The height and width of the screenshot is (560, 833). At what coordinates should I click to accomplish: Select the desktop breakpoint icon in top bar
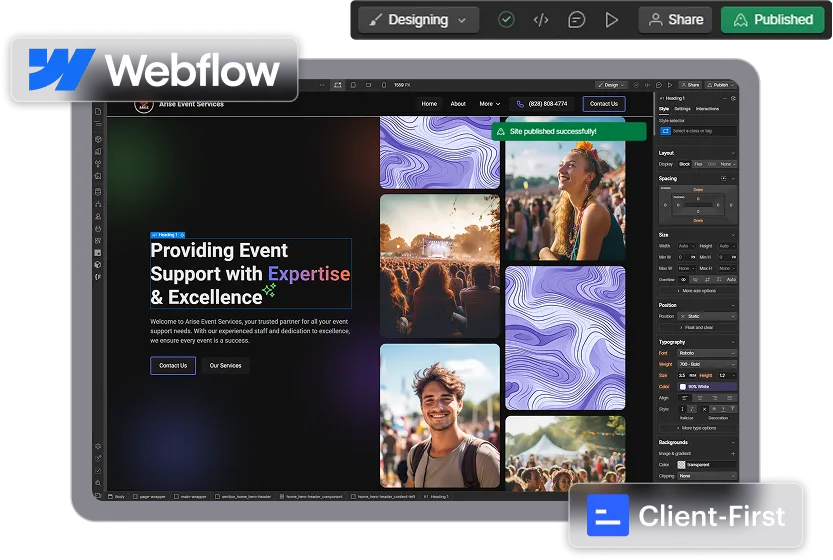(338, 85)
